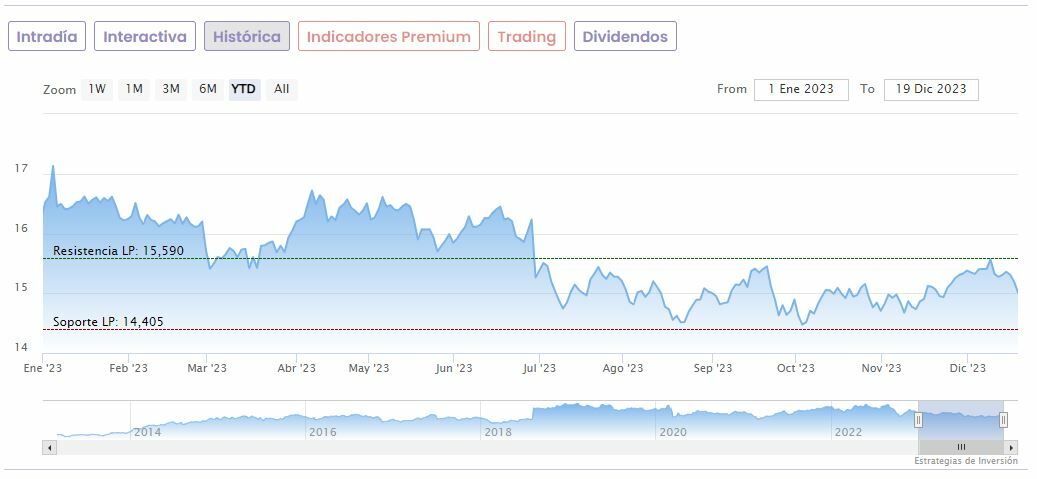Screen dimensions: 1037x479
Task: View the Dividendos tab
Action: 625,37
